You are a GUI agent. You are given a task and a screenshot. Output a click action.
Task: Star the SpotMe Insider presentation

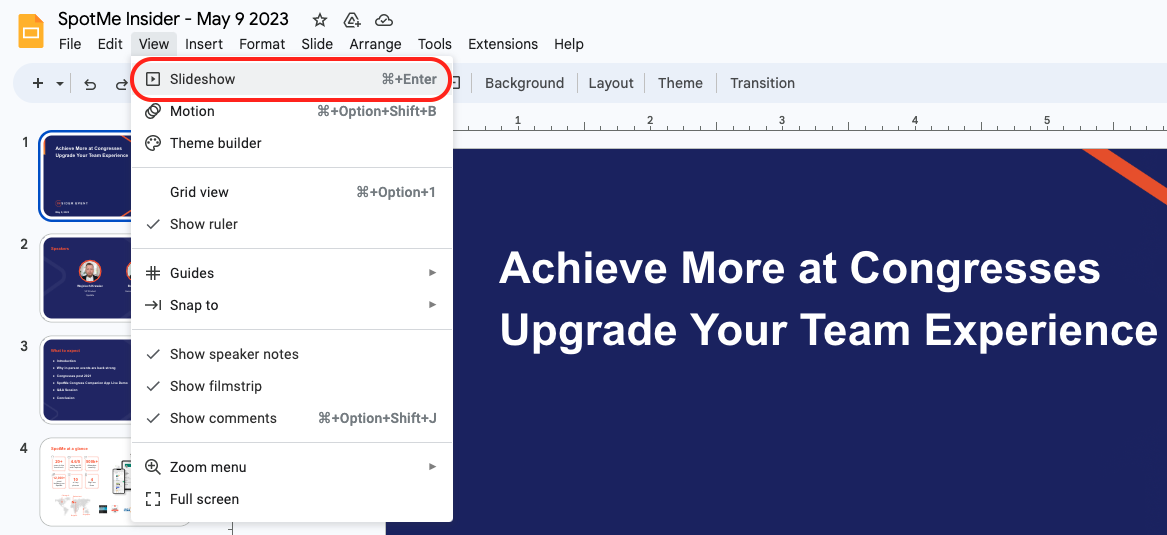coord(319,19)
